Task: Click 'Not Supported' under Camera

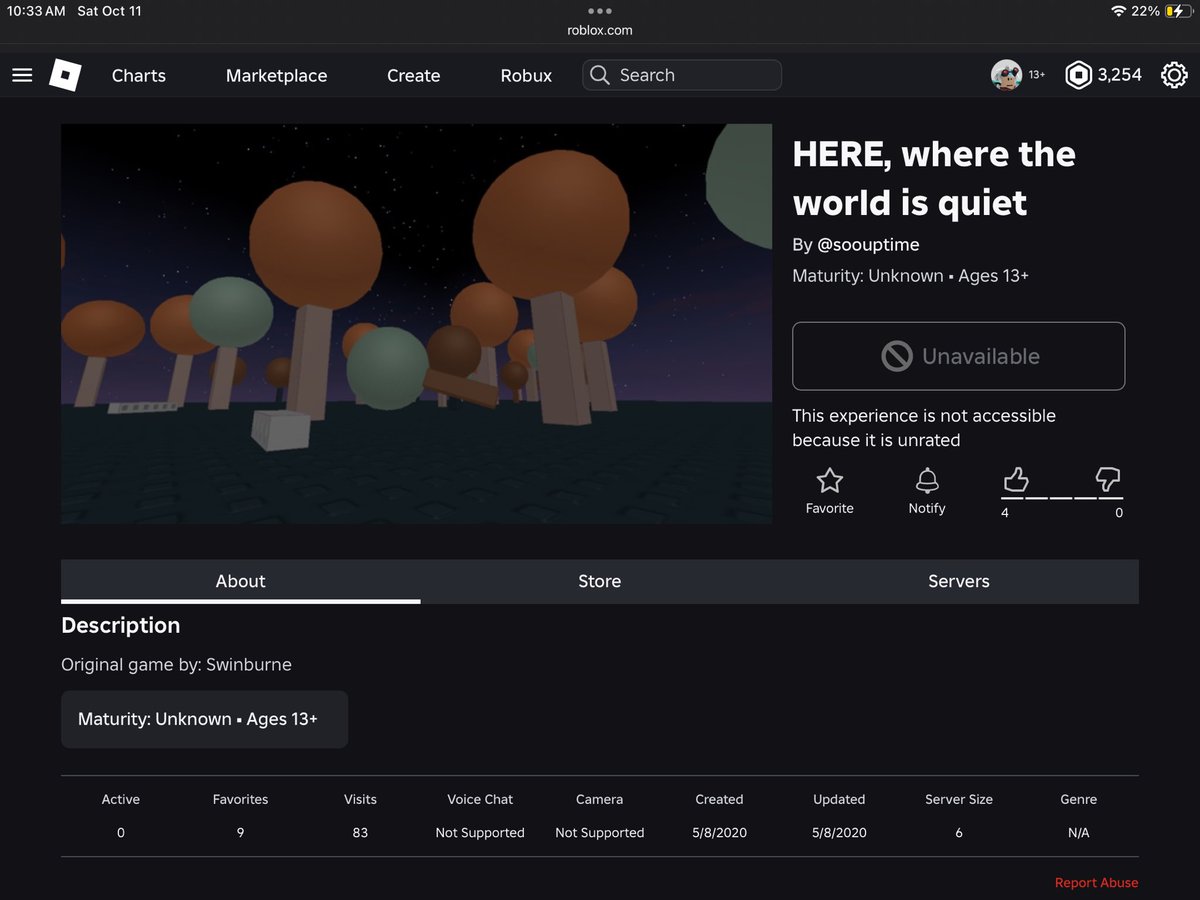Action: 600,832
